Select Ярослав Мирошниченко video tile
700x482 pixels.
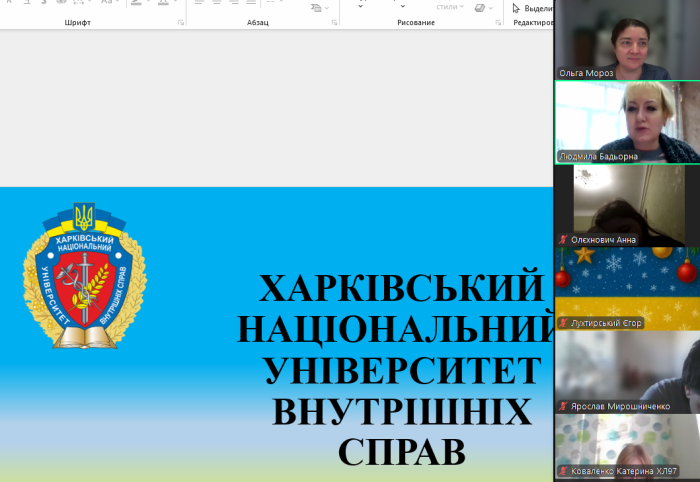pyautogui.click(x=627, y=372)
